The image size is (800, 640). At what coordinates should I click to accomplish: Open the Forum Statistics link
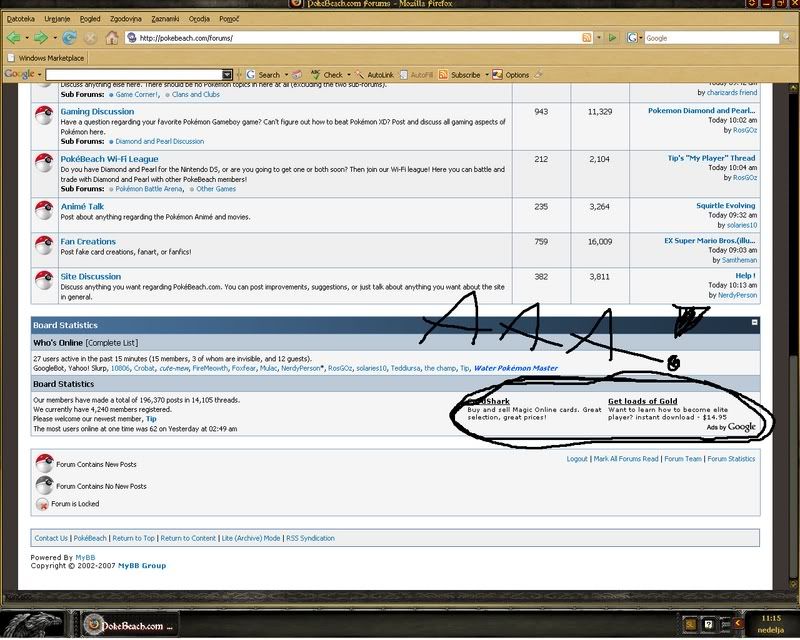coord(731,459)
